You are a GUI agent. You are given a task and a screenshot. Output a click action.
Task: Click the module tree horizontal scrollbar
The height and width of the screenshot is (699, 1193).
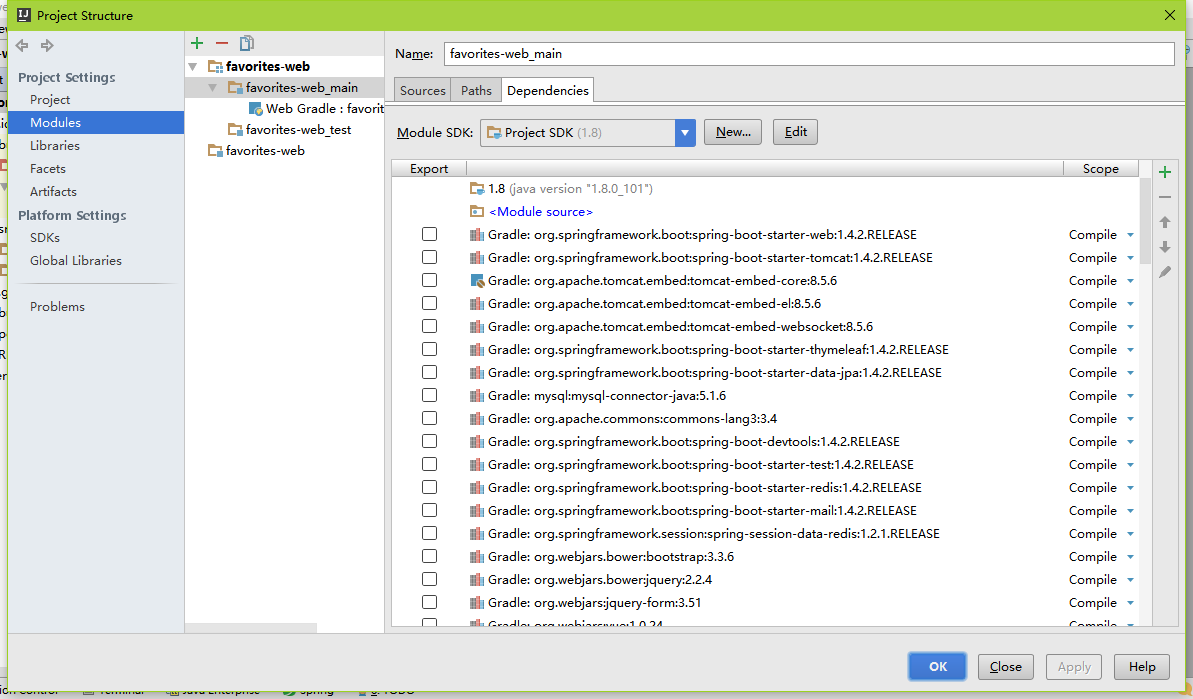click(x=251, y=628)
